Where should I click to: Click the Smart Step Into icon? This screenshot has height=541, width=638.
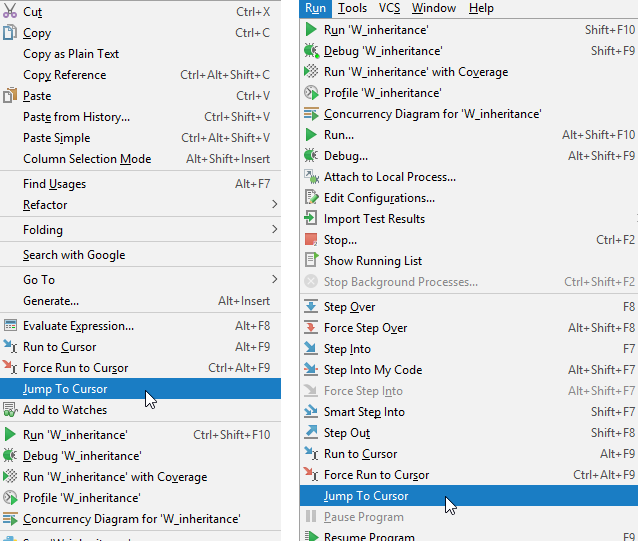click(311, 411)
